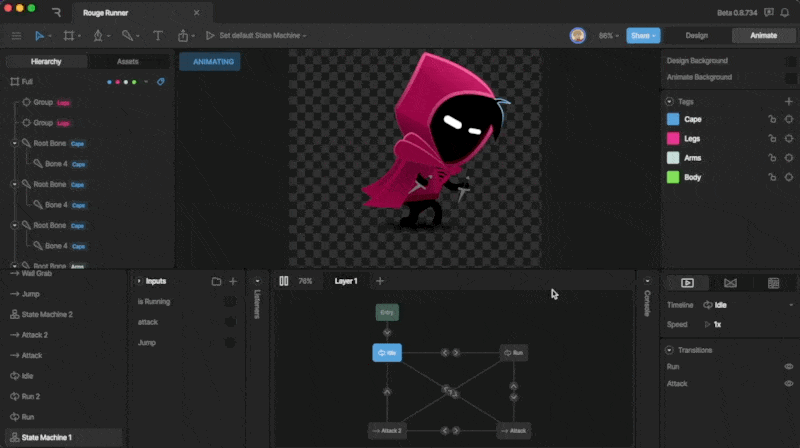Switch to Design mode

tap(696, 35)
